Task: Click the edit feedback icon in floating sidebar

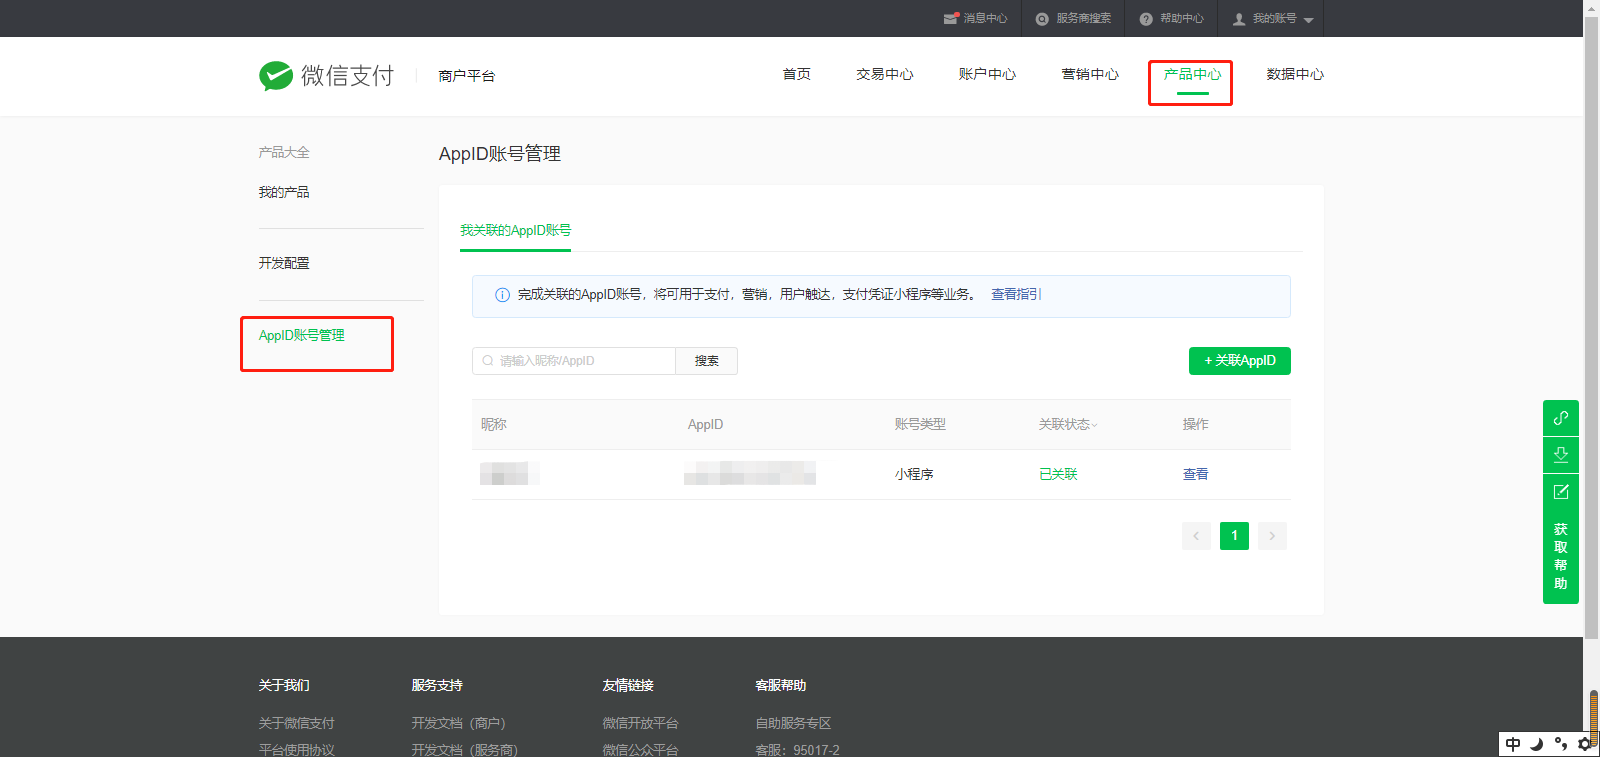Action: (x=1561, y=492)
